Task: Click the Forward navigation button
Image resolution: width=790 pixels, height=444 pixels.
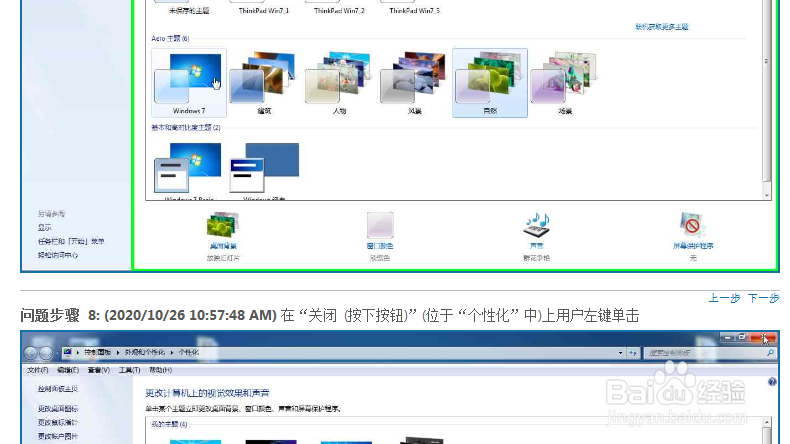Action: [x=46, y=353]
